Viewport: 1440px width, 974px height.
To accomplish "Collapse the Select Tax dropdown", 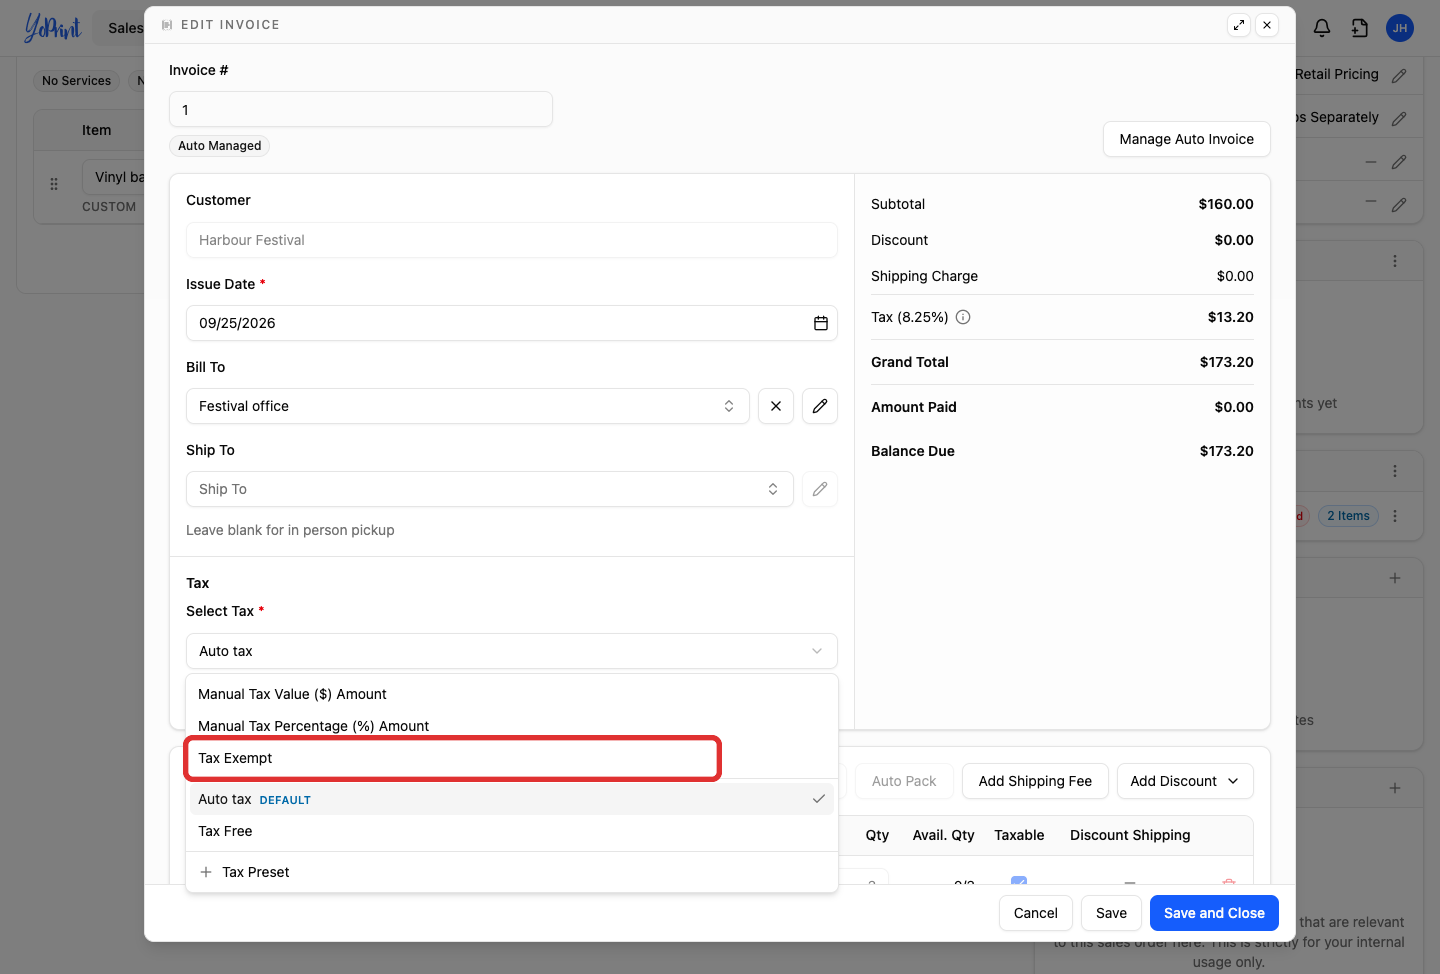I will pos(512,651).
